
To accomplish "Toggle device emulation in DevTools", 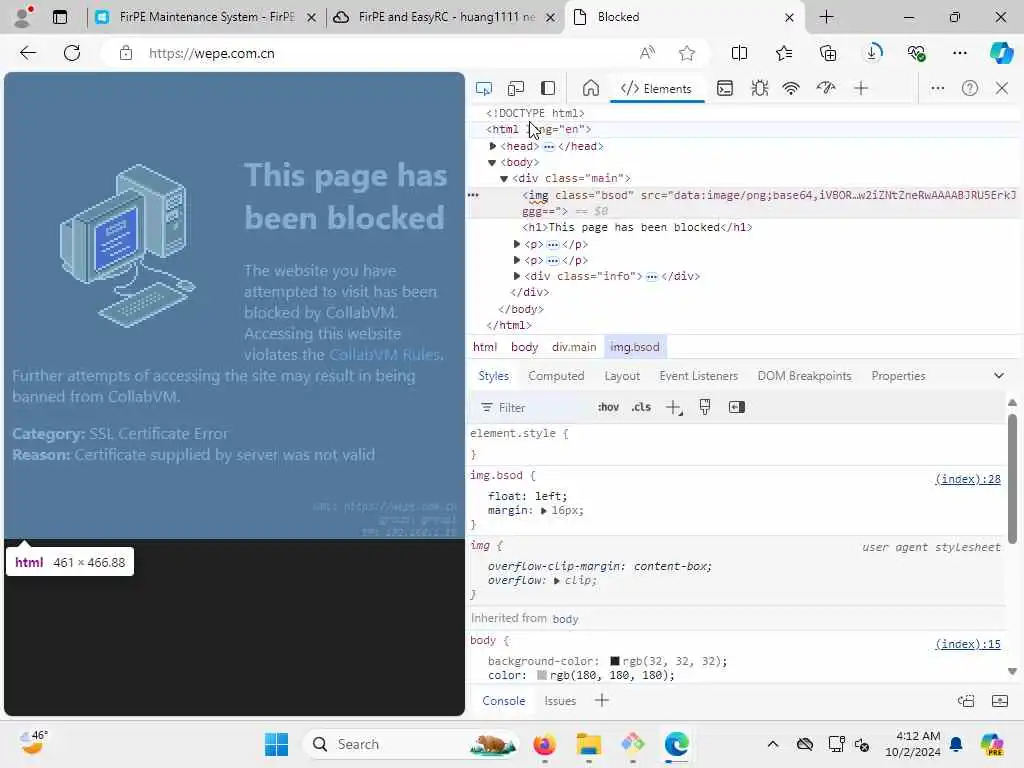I will click(x=516, y=88).
